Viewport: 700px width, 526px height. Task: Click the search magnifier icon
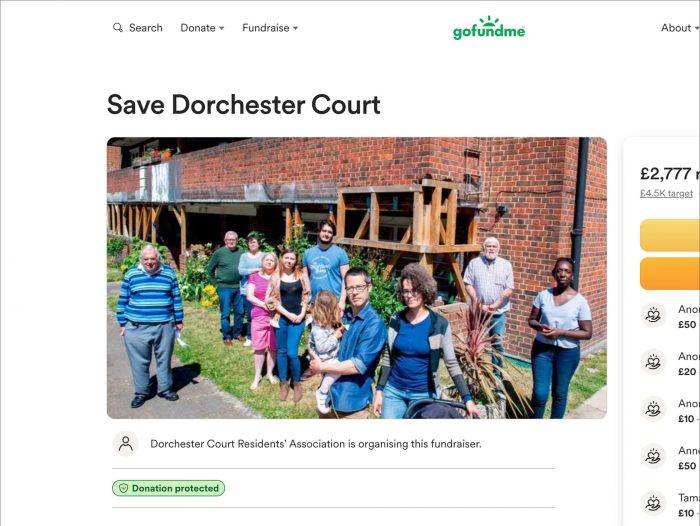[117, 28]
